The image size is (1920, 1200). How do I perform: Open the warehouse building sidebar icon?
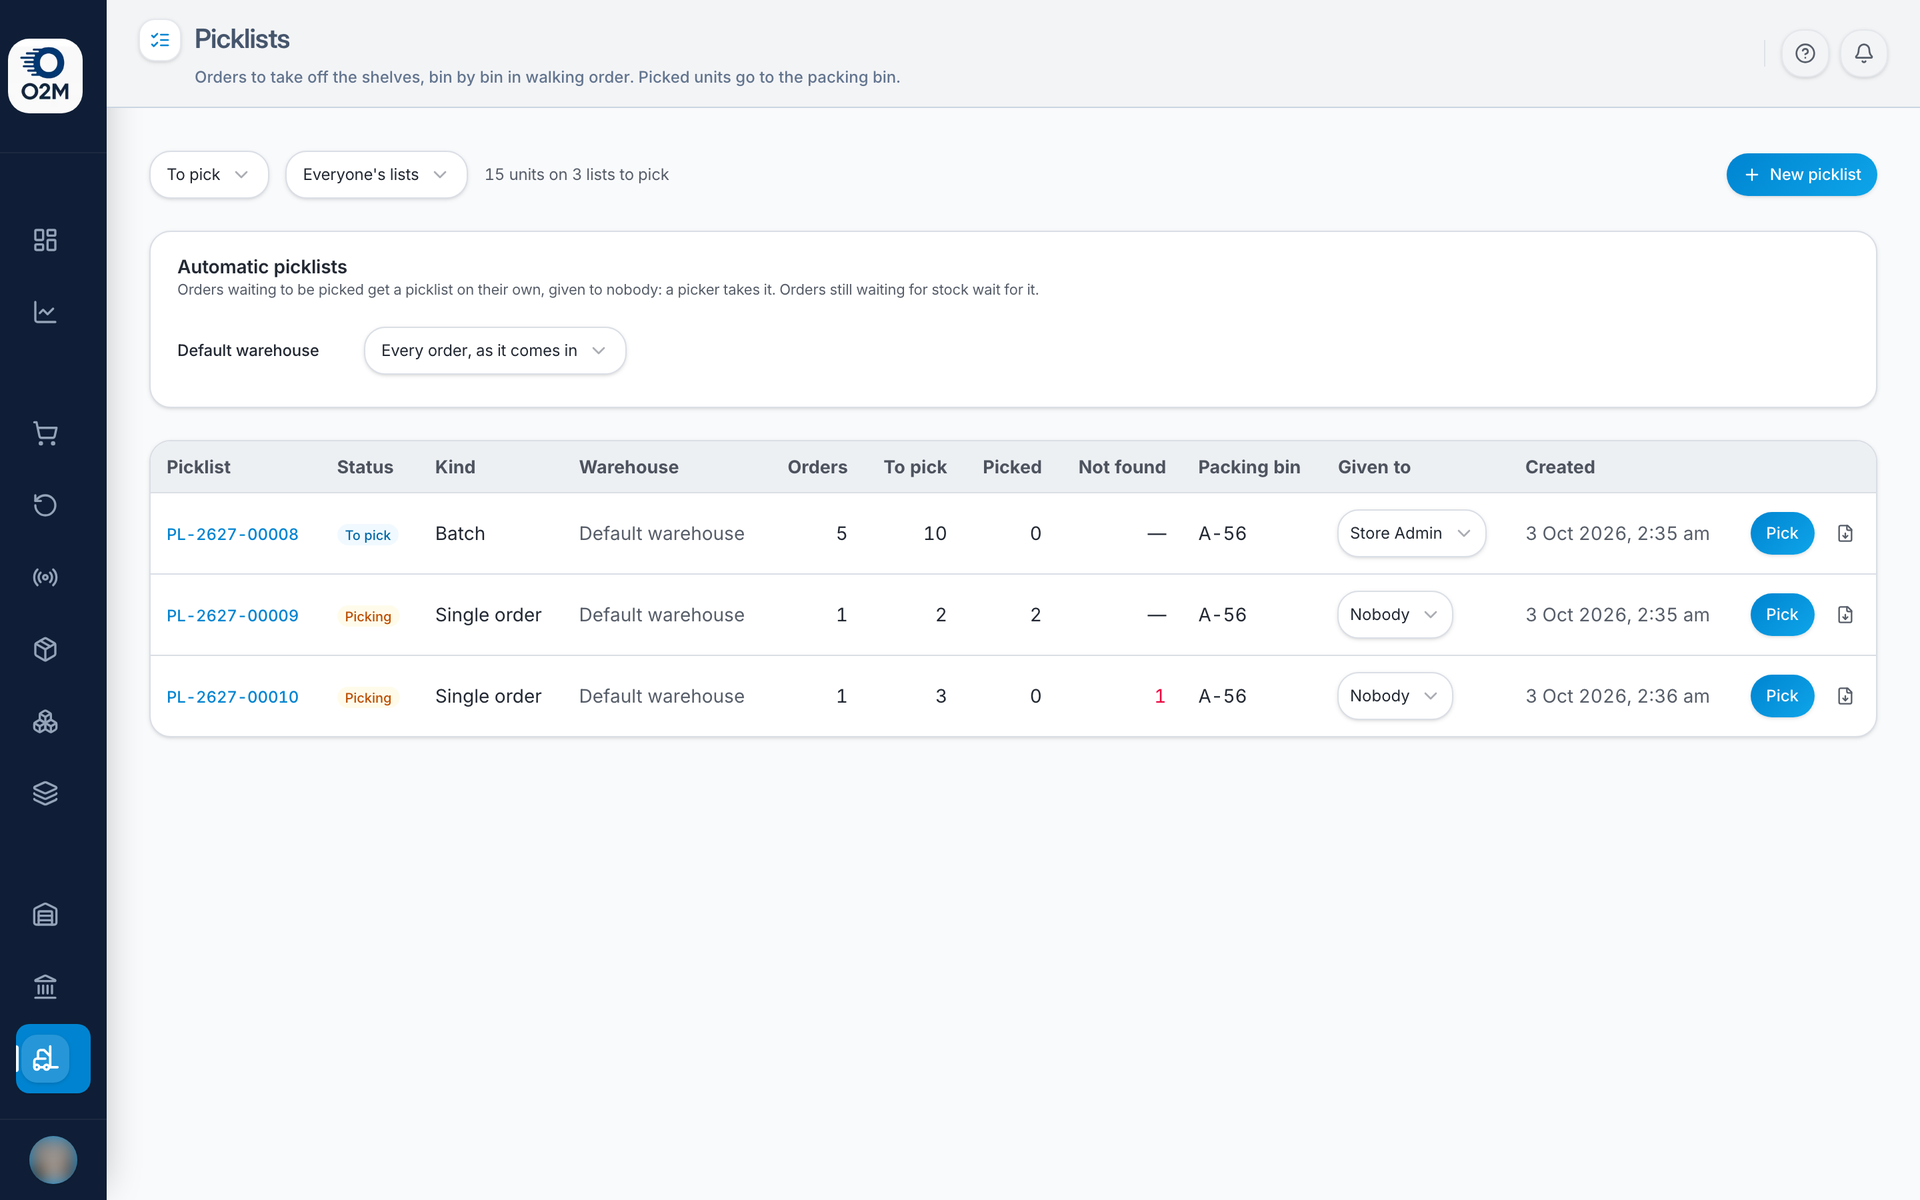click(45, 914)
